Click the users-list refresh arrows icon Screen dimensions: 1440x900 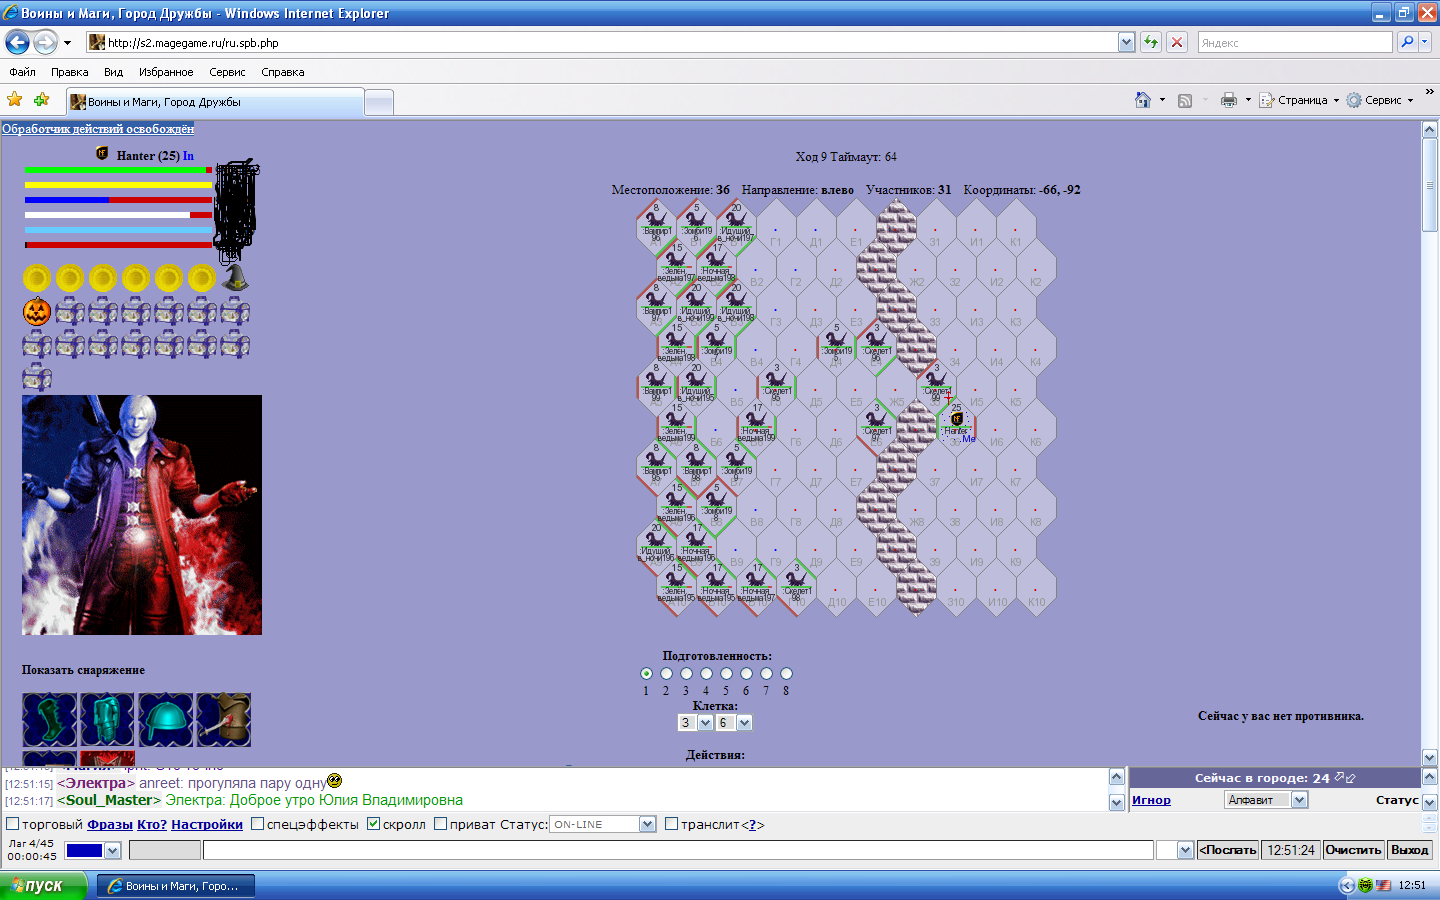tap(1345, 777)
